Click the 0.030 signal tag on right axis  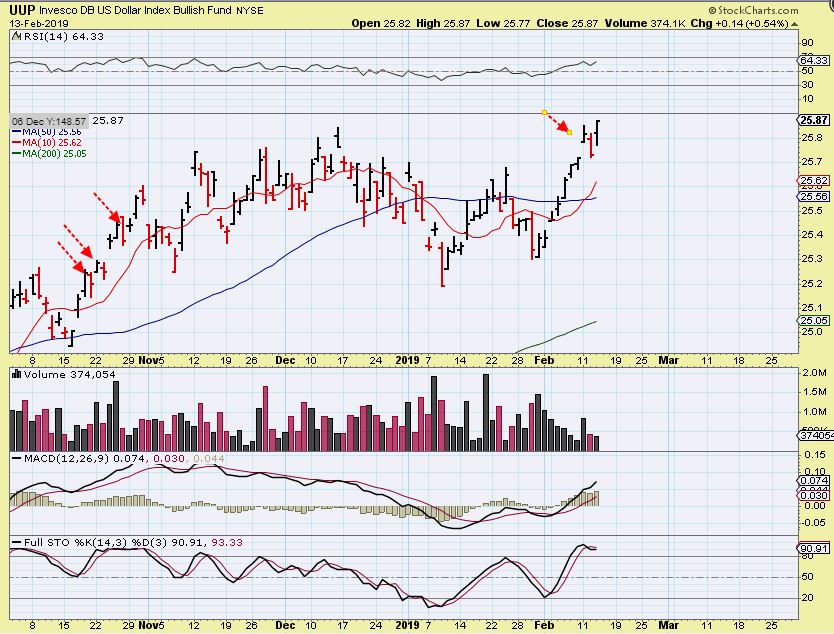point(814,496)
